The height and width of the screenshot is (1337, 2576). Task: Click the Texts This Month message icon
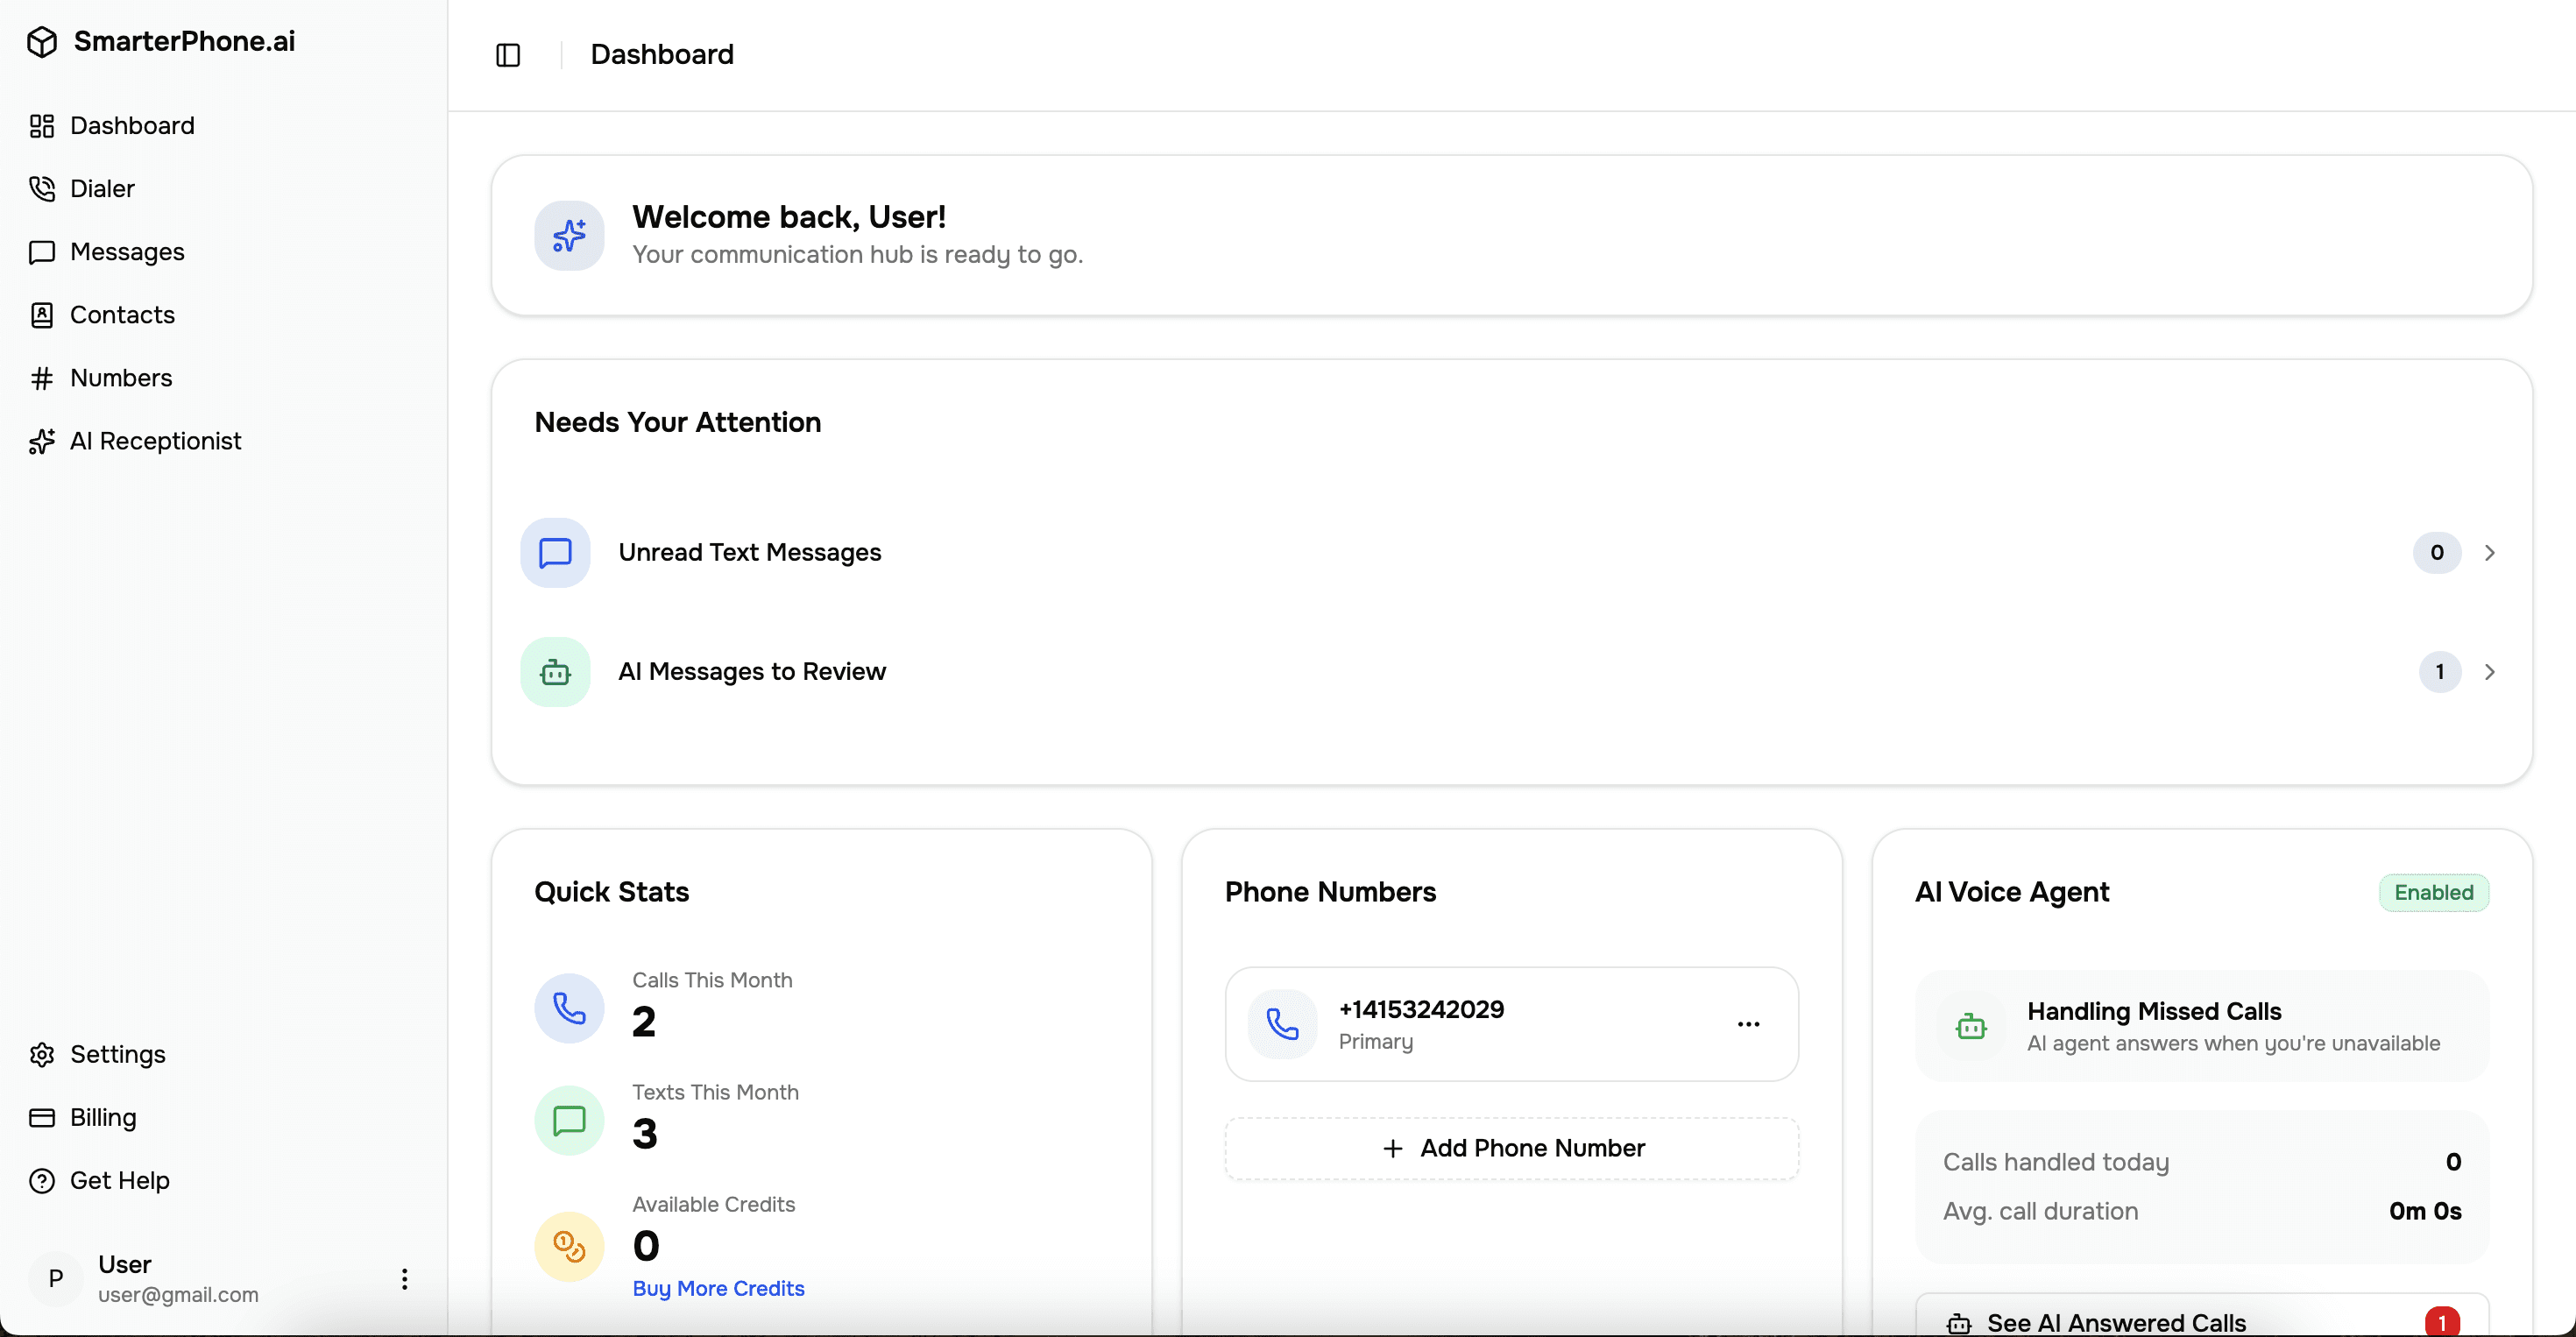pyautogui.click(x=569, y=1120)
